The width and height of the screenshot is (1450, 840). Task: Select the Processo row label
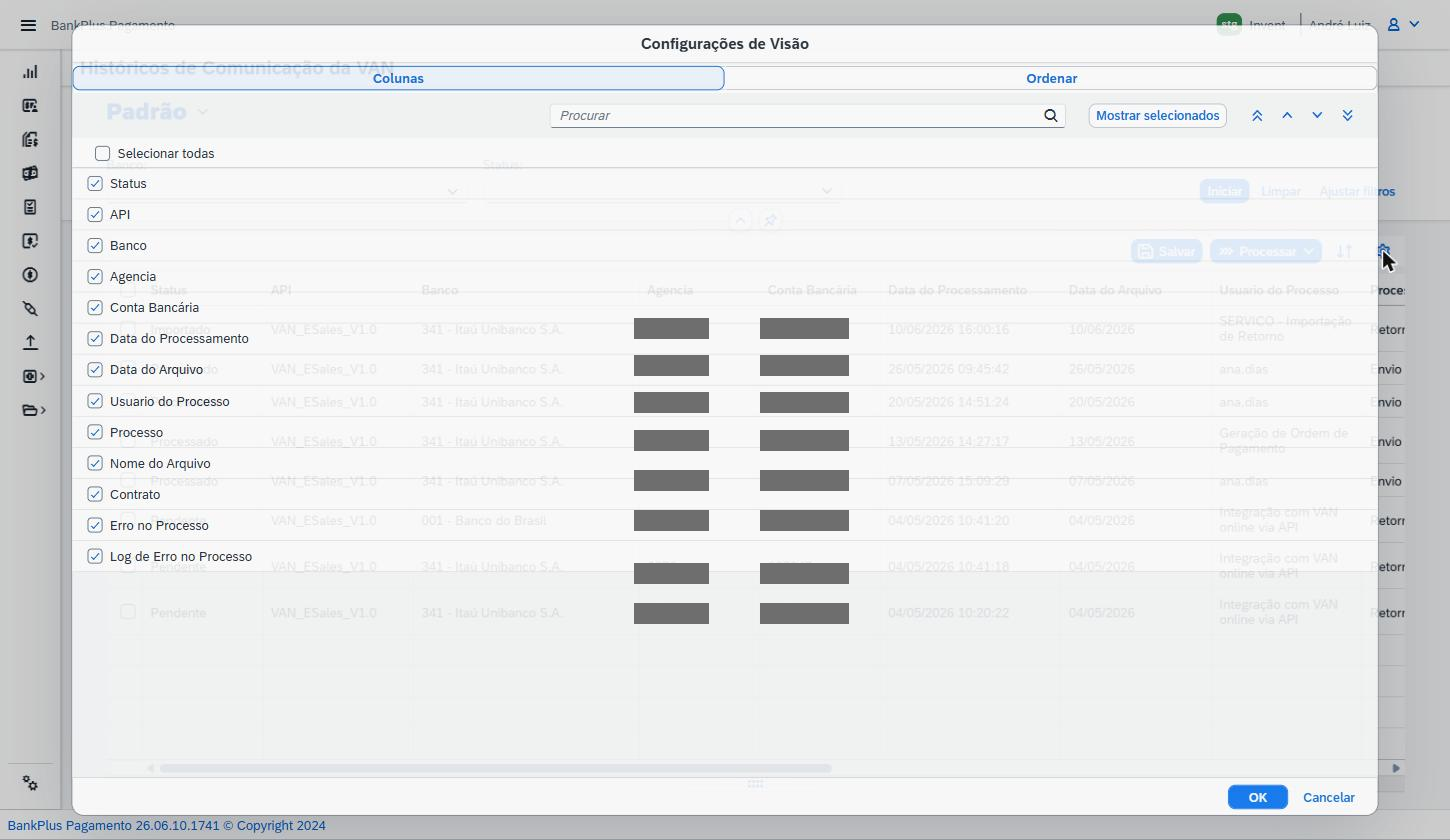point(136,433)
